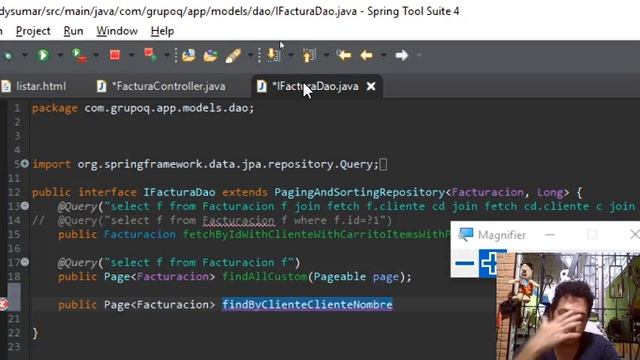The image size is (640, 360).
Task: Collapse the @Query annotation fold on line 13
Action: click(25, 206)
